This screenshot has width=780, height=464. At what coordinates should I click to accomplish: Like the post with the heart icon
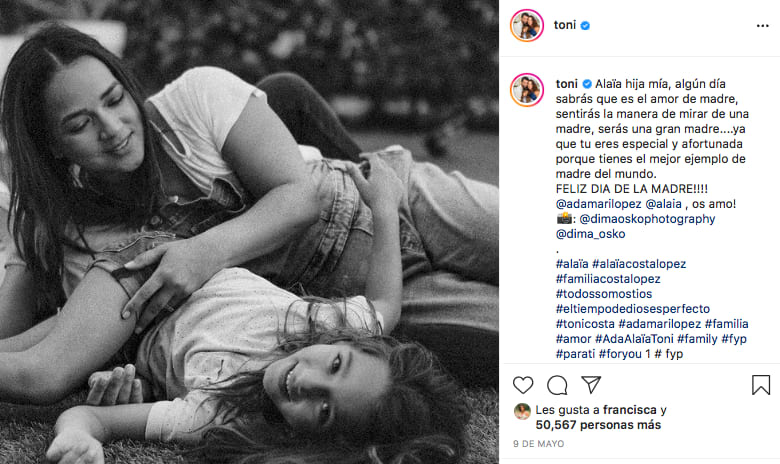(523, 385)
